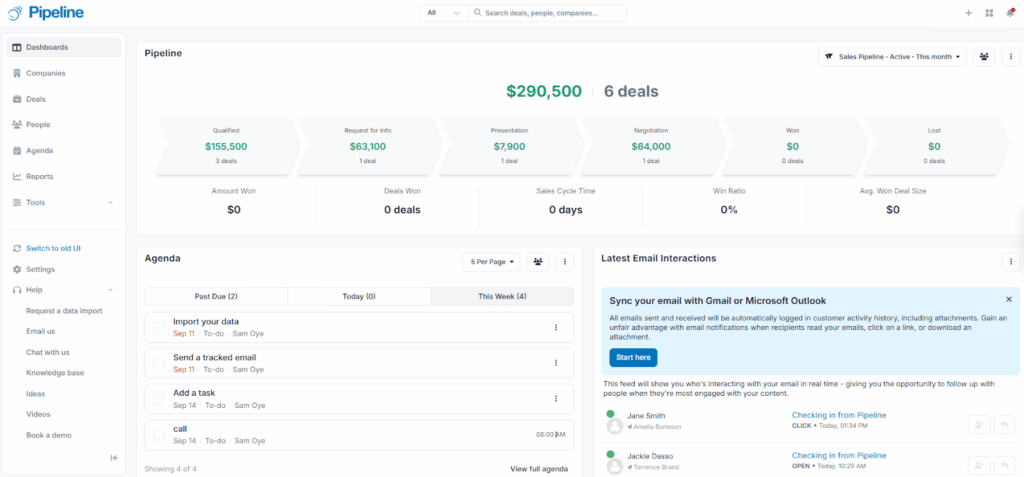The image size is (1024, 477).
Task: Open Latest Email Interactions options menu
Action: tap(1010, 262)
